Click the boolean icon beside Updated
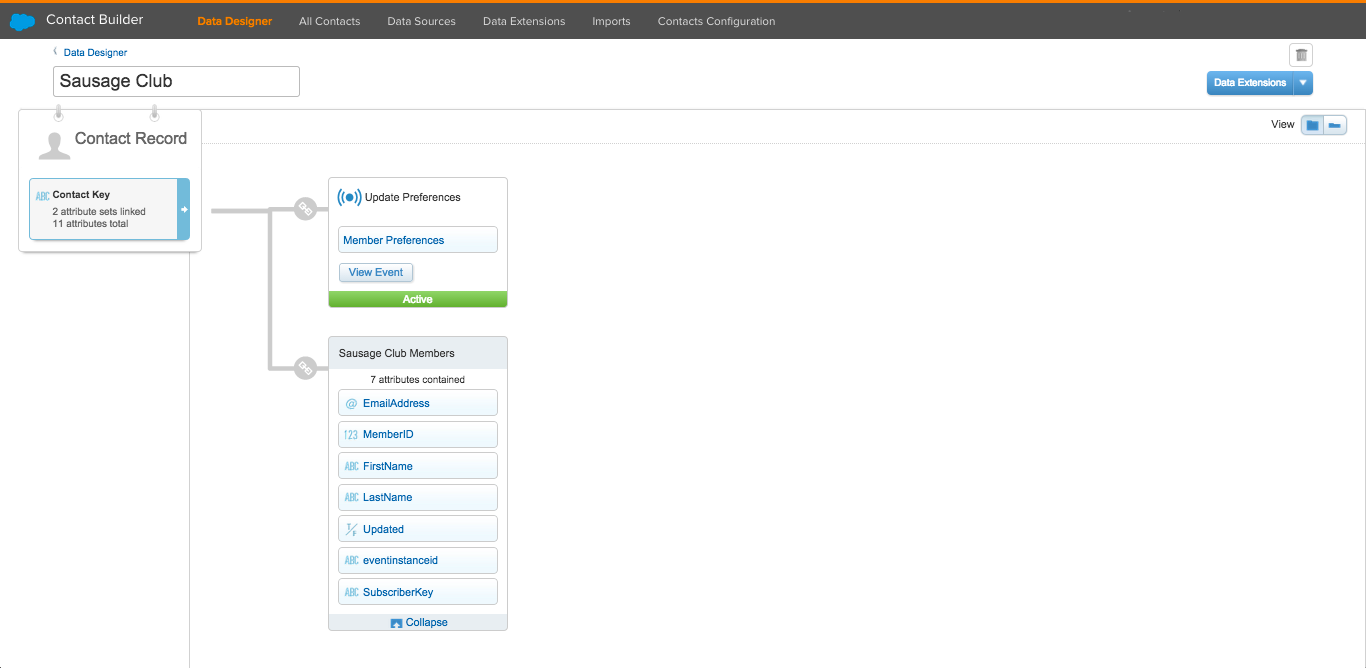 [x=351, y=529]
